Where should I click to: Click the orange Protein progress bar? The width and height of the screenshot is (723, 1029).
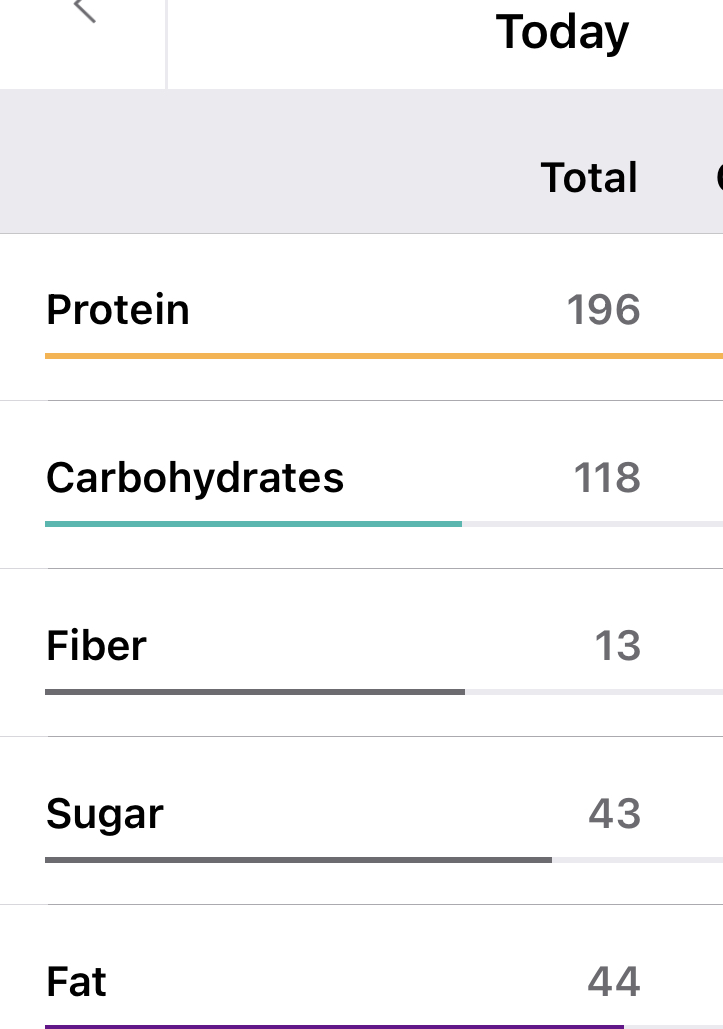pos(380,355)
